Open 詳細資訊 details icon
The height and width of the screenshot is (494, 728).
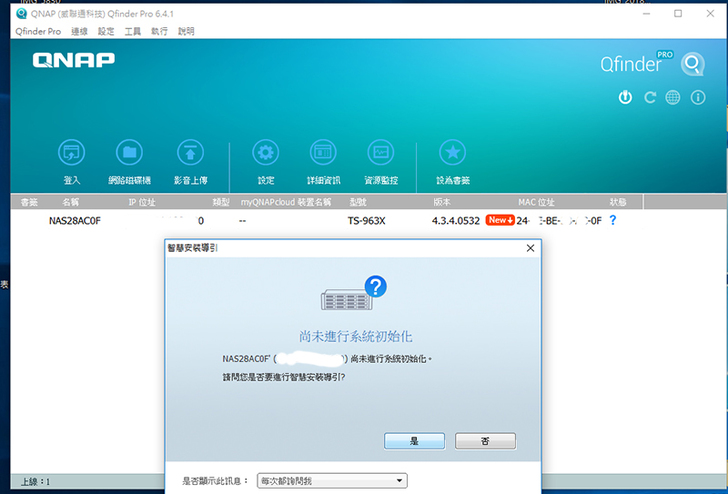click(x=323, y=153)
